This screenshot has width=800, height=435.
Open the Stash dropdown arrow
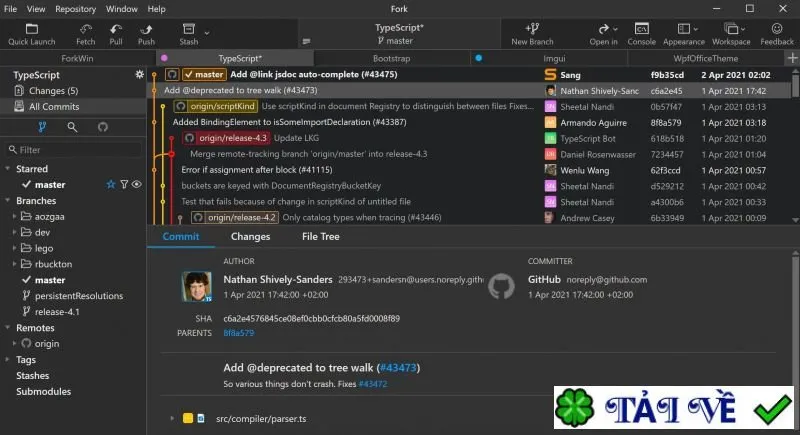[x=207, y=33]
